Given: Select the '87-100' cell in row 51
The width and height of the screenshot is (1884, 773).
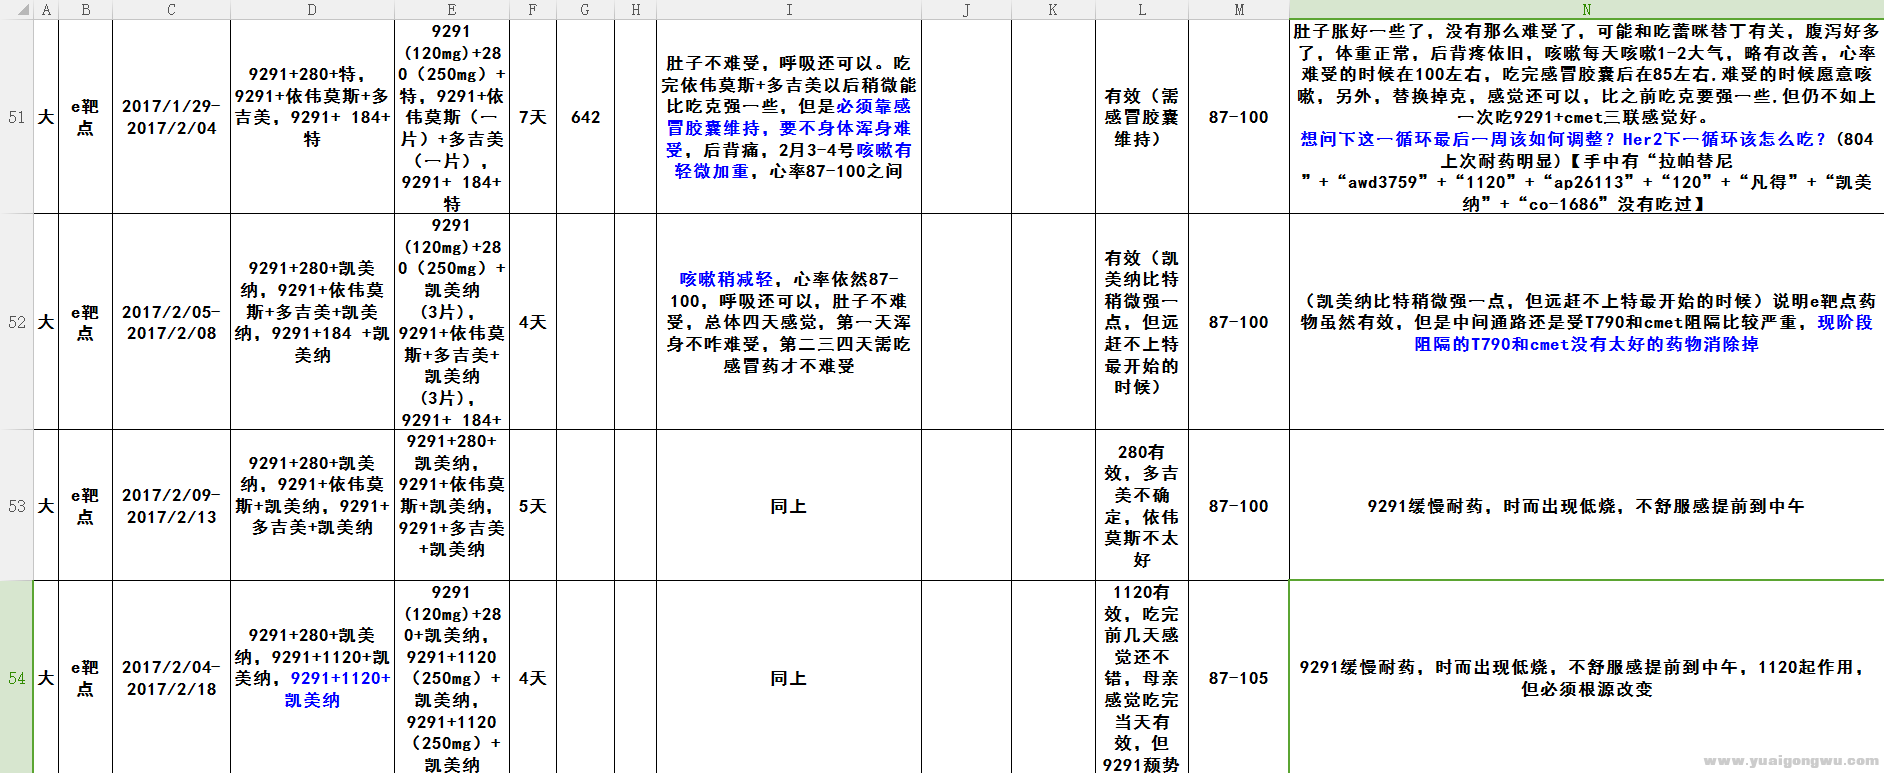Looking at the screenshot, I should (x=1239, y=117).
